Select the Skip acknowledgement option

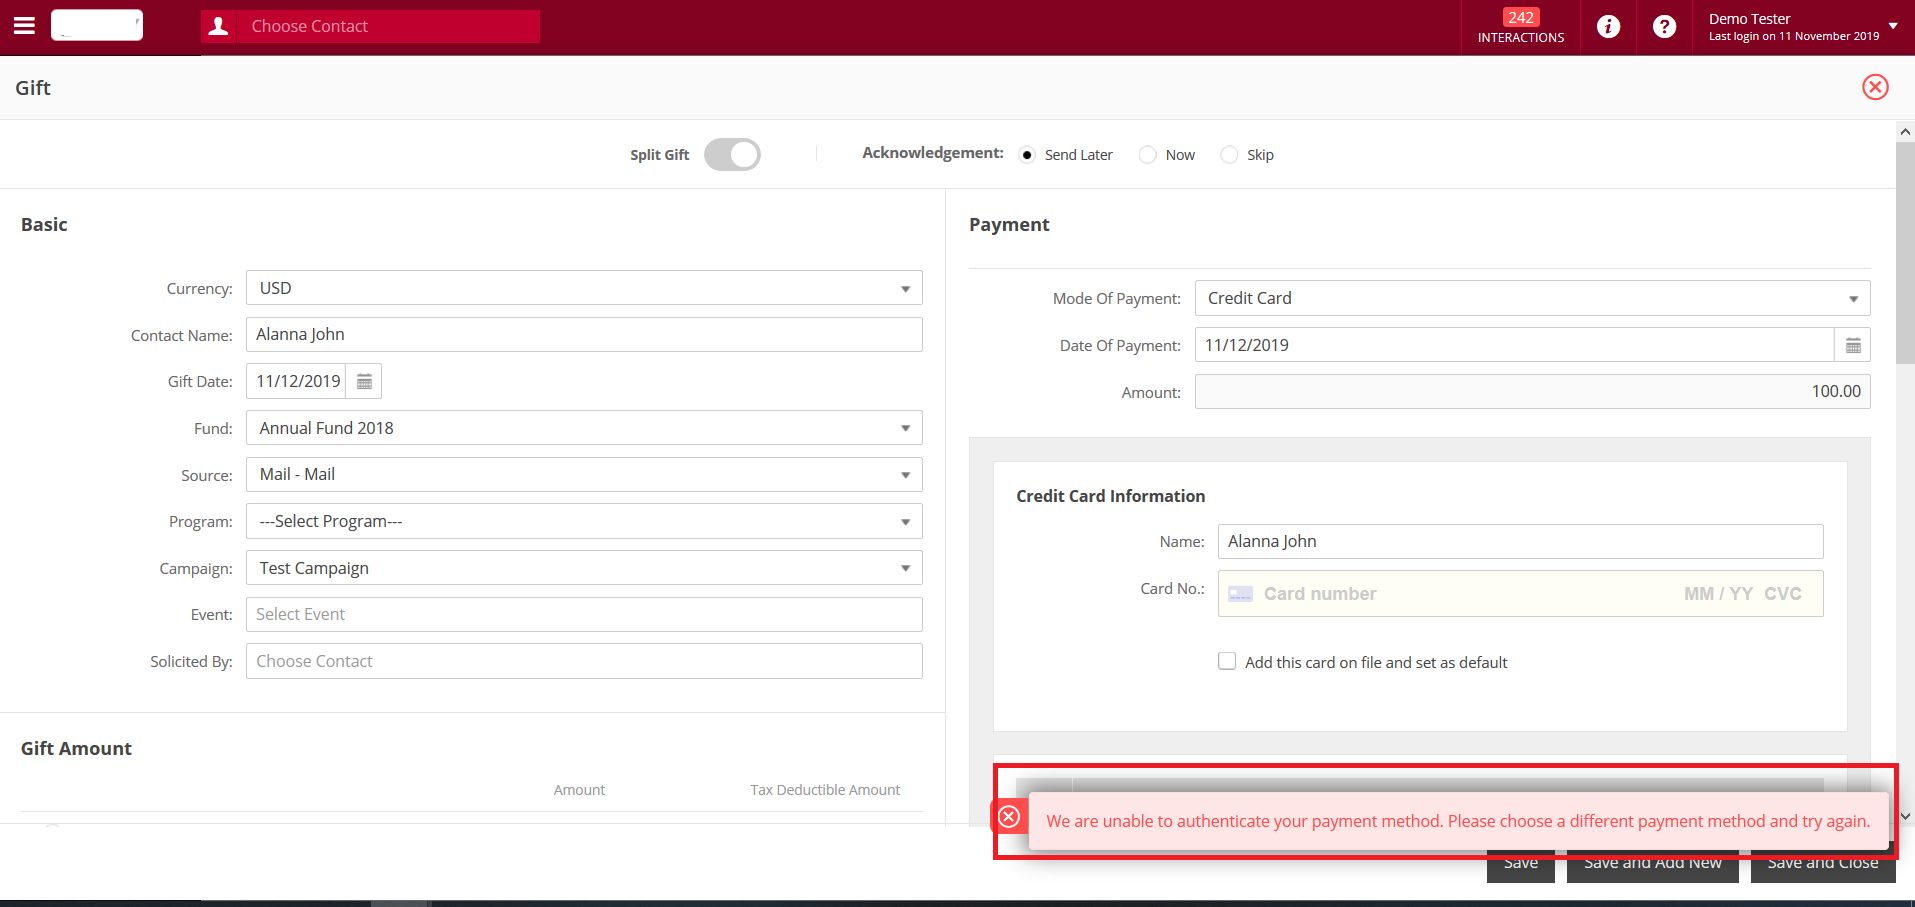[x=1229, y=155]
